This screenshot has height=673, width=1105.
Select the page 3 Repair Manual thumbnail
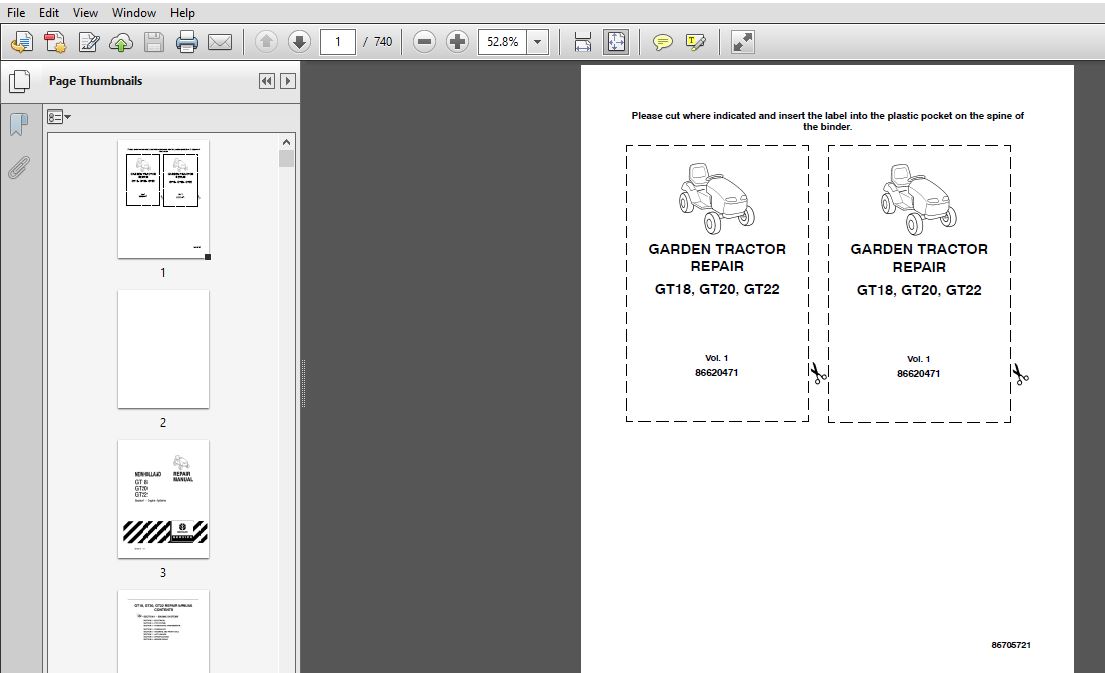[163, 499]
